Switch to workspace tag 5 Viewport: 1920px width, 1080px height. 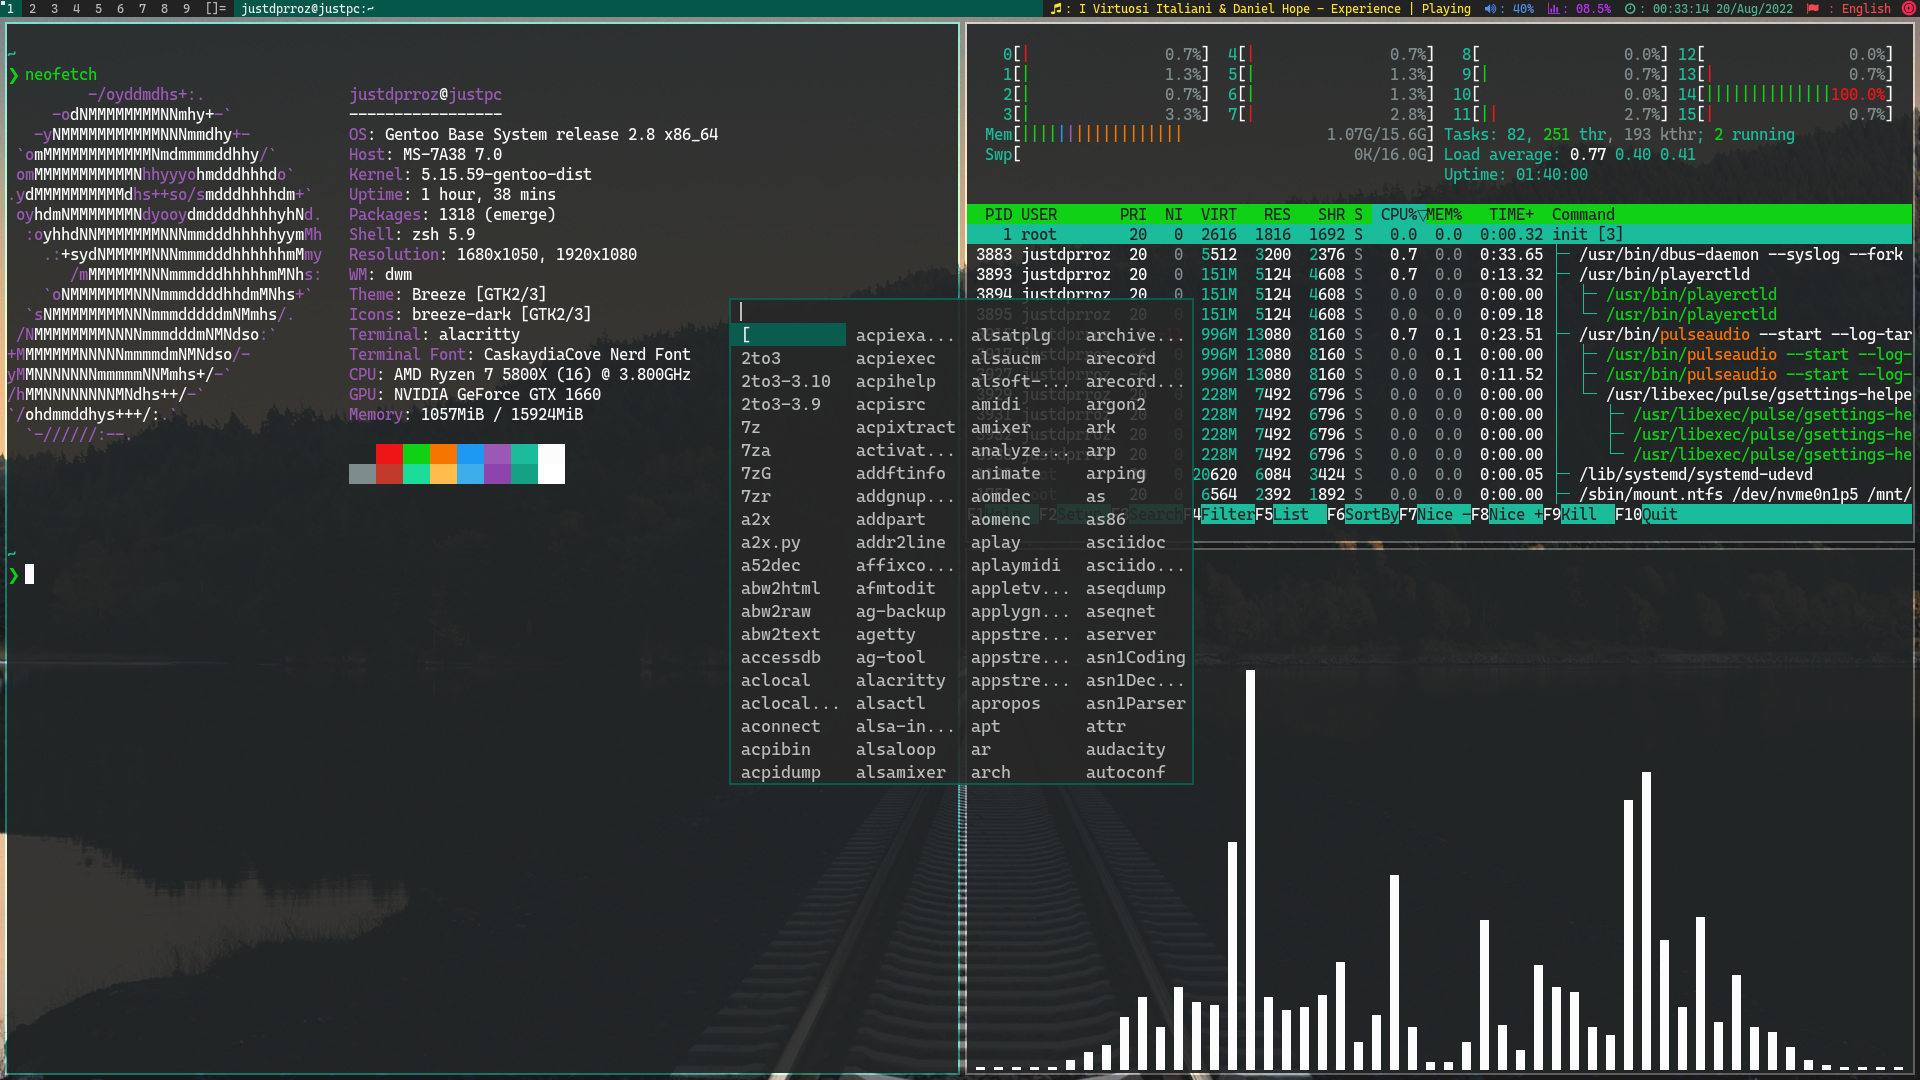(98, 9)
